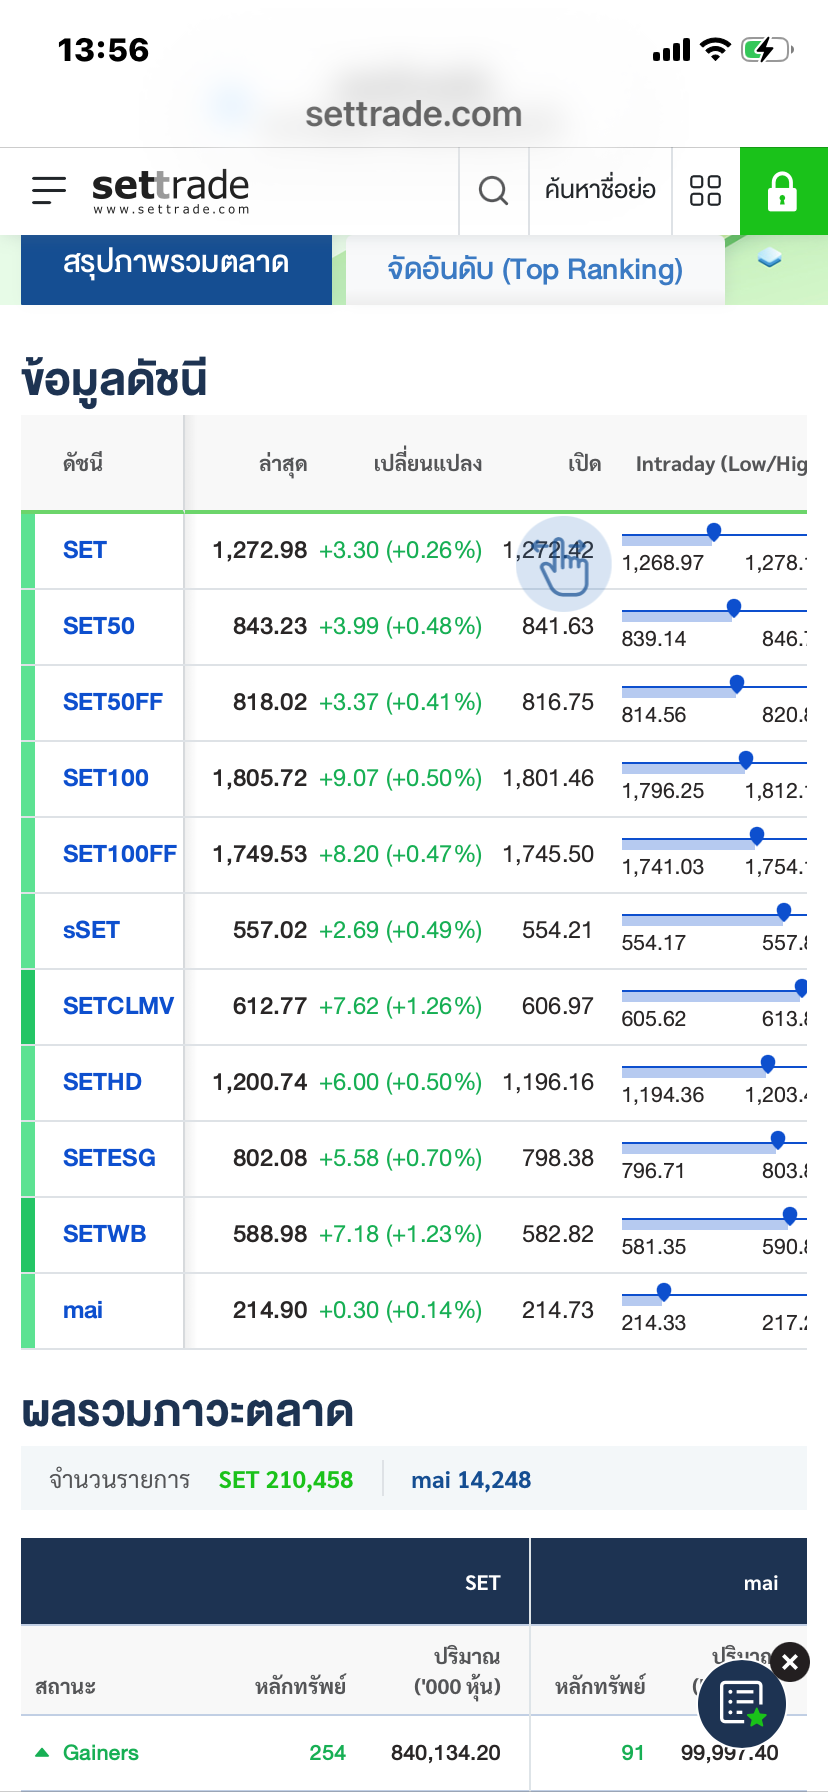828x1792 pixels.
Task: Open the SETESG index link
Action: pyautogui.click(x=109, y=1158)
